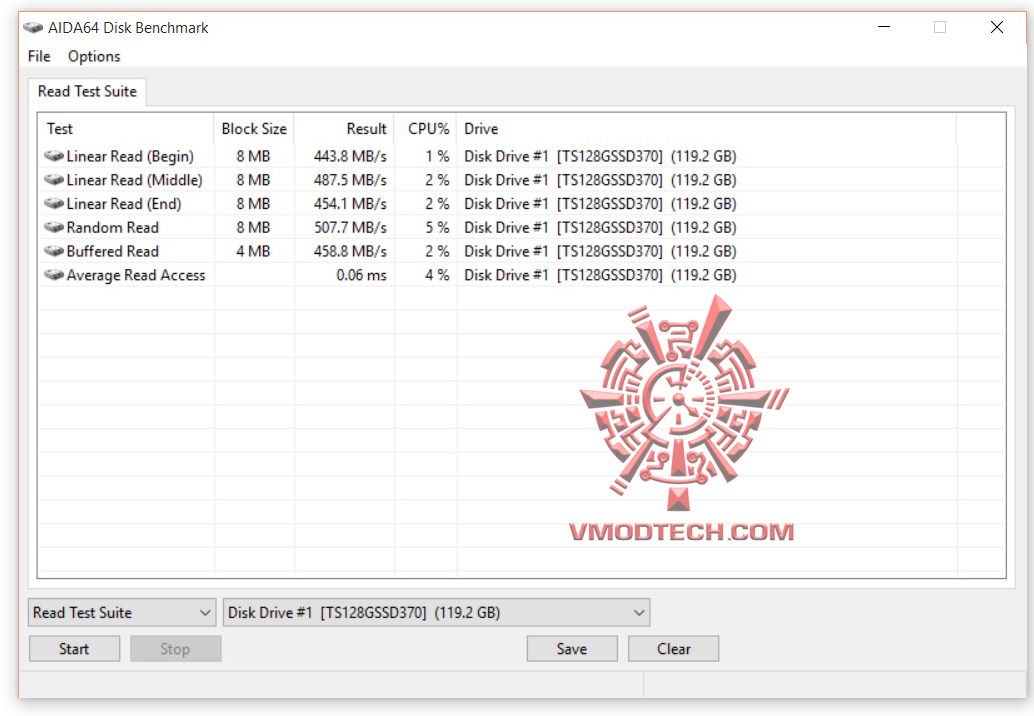1034x716 pixels.
Task: Click the Drive column header
Action: [706, 129]
